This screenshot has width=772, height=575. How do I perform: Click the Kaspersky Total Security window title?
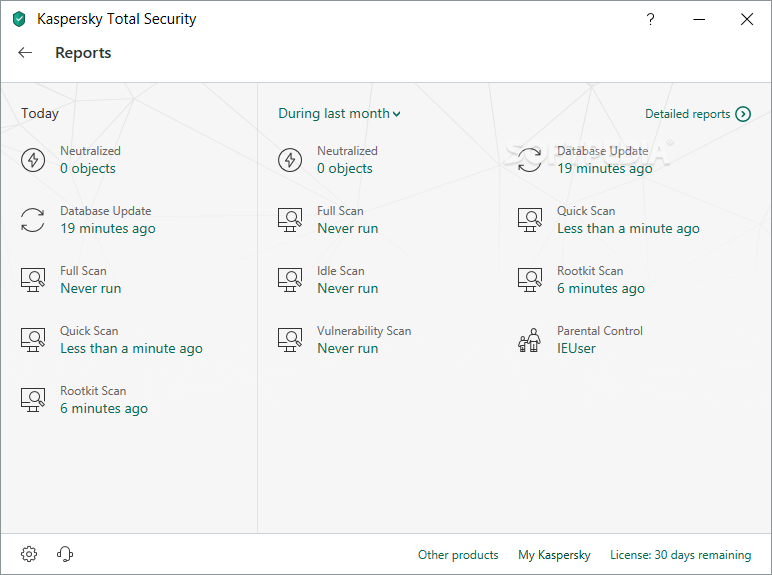[x=117, y=19]
